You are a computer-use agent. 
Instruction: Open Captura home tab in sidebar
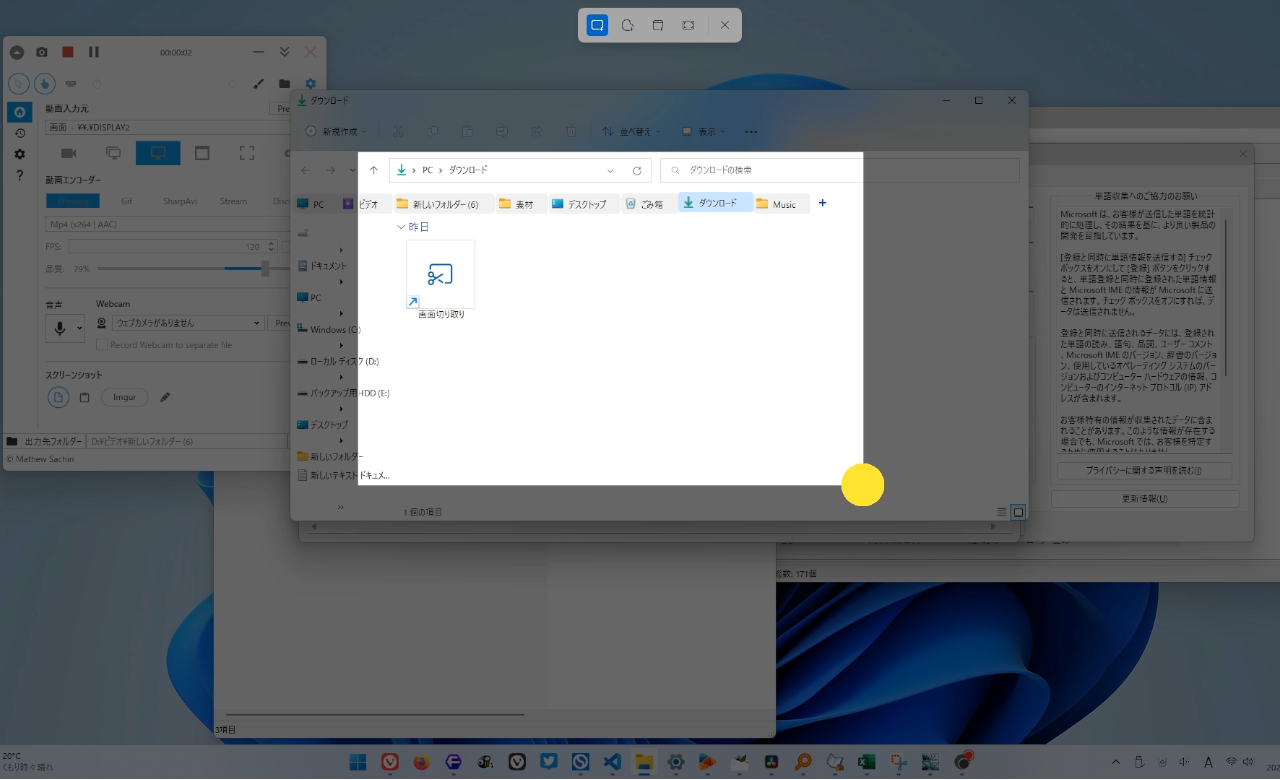coord(19,112)
